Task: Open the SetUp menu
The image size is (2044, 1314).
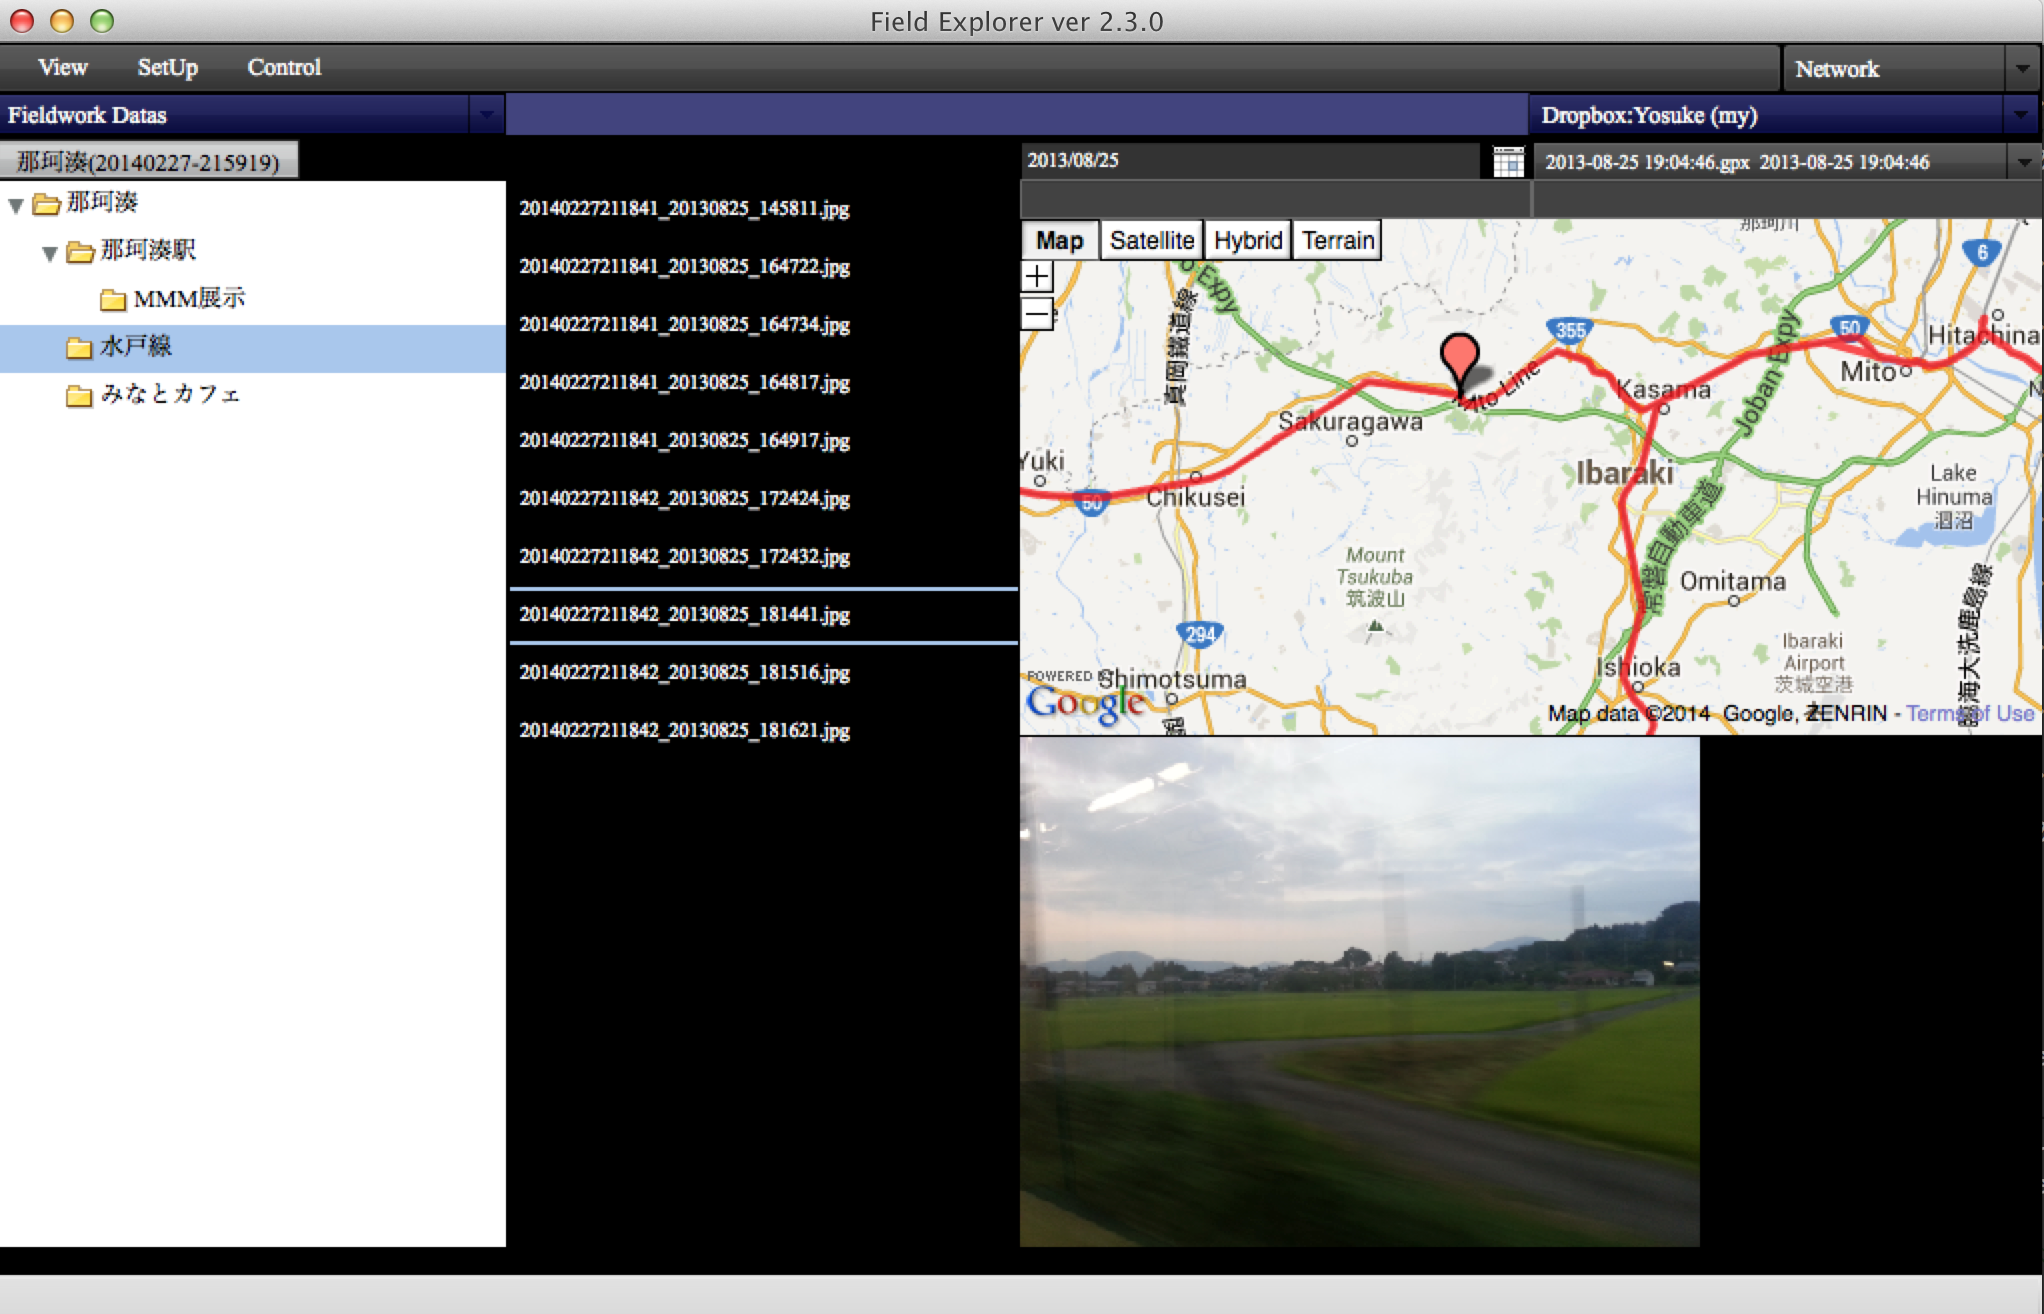Action: [x=167, y=67]
